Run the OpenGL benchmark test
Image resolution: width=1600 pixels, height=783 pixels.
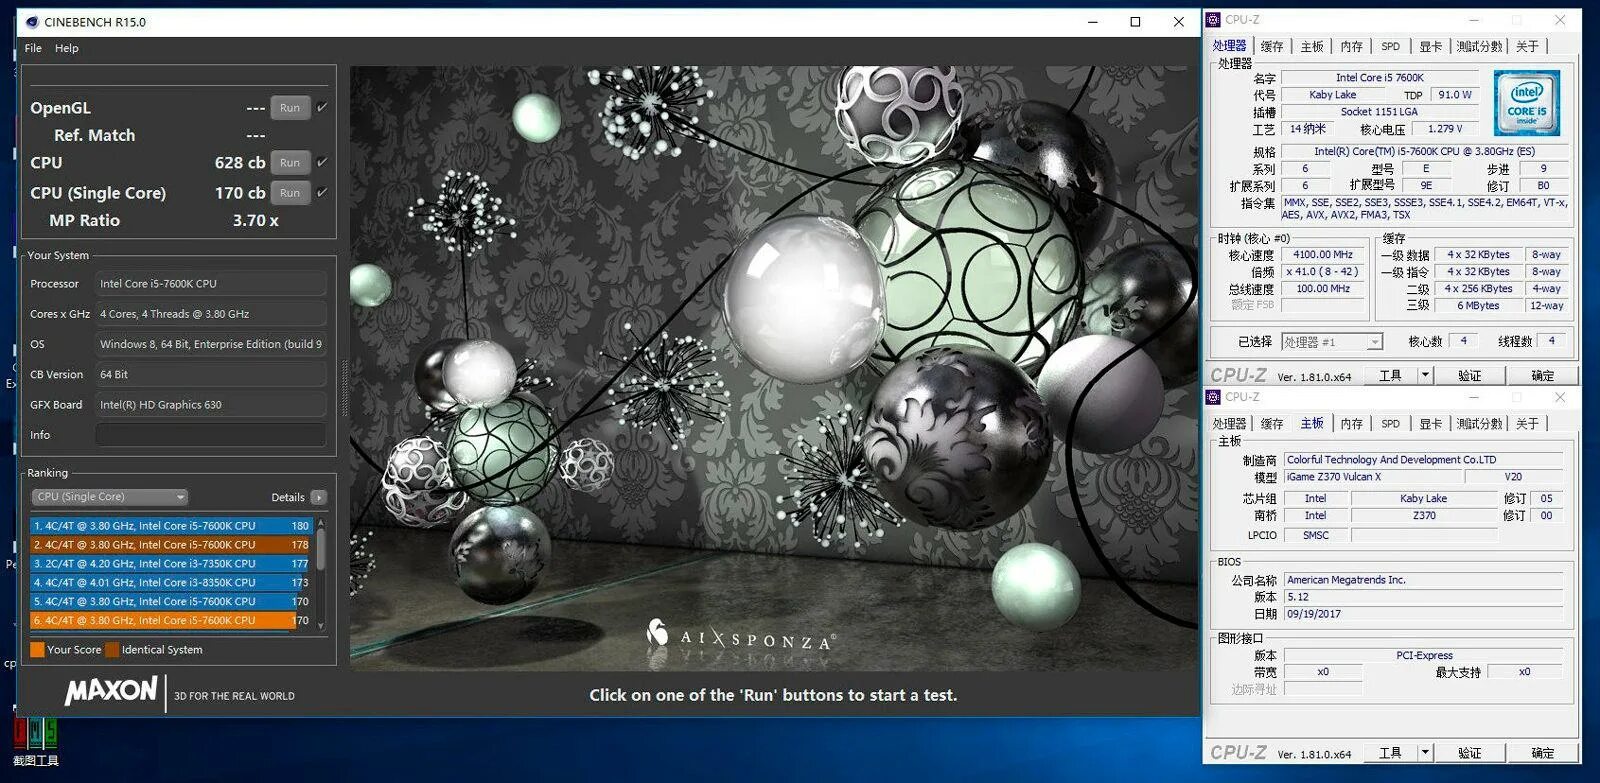[290, 108]
